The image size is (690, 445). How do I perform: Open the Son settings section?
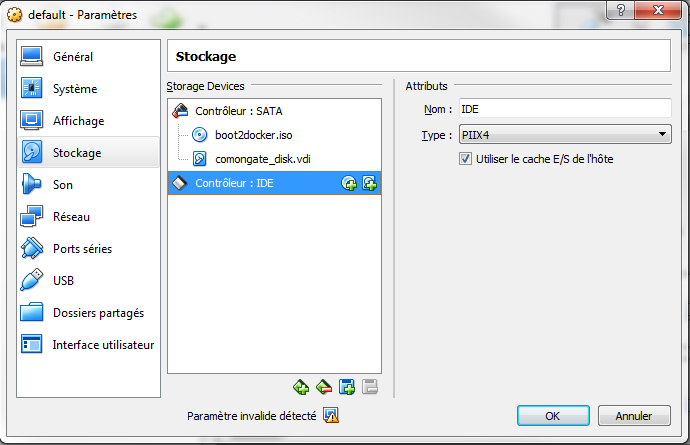(x=88, y=184)
